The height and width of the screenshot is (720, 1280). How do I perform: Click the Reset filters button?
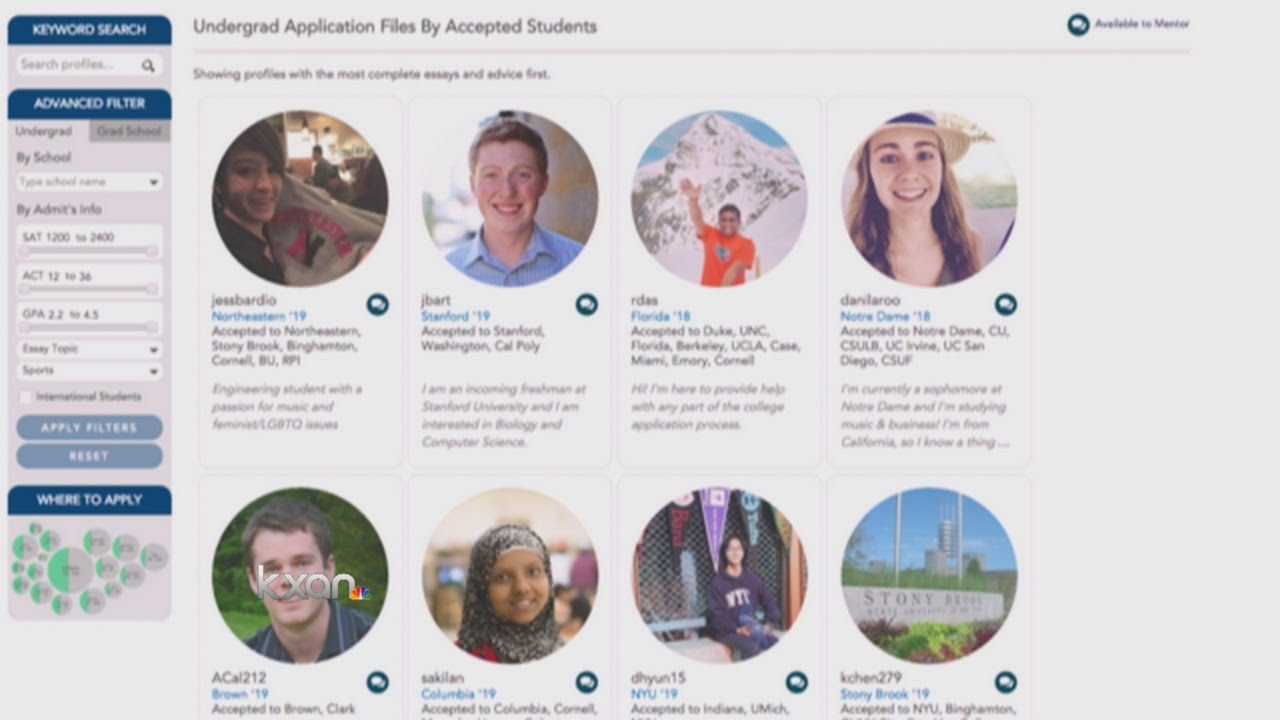click(89, 456)
